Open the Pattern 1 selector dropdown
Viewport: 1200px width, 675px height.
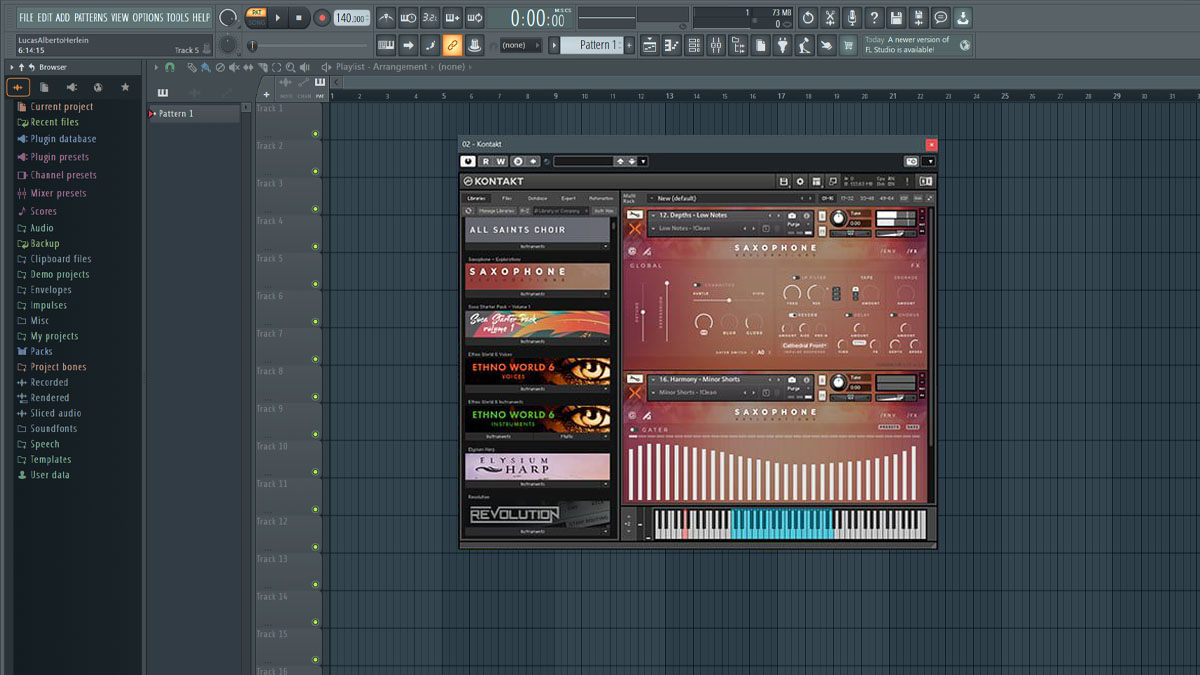[591, 45]
